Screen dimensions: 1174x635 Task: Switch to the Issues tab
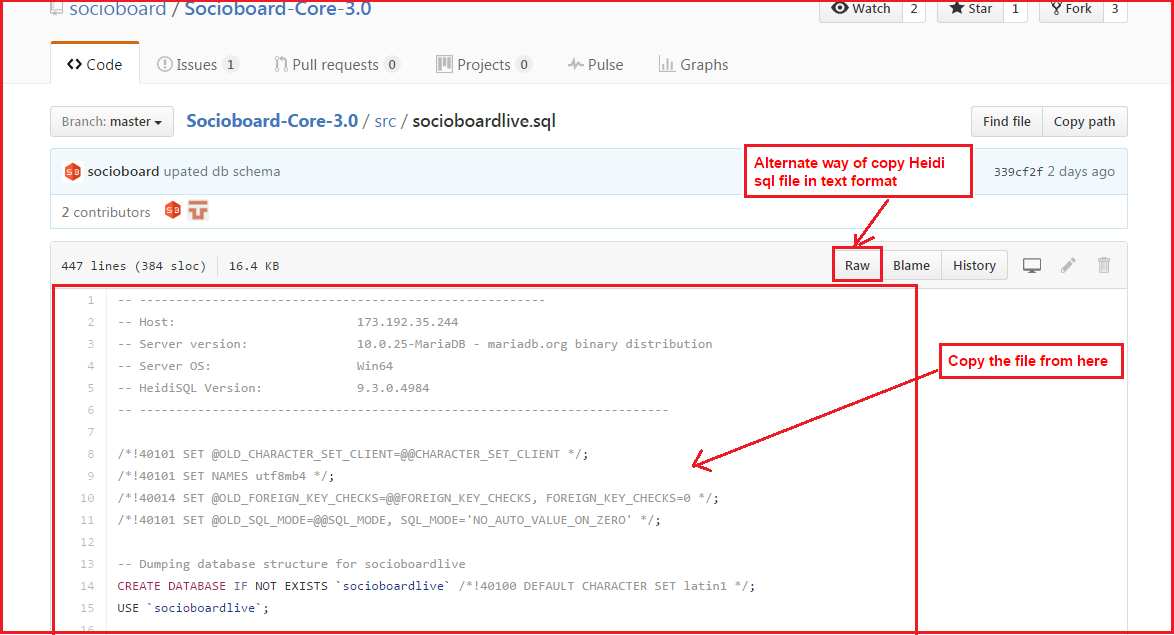[x=197, y=64]
